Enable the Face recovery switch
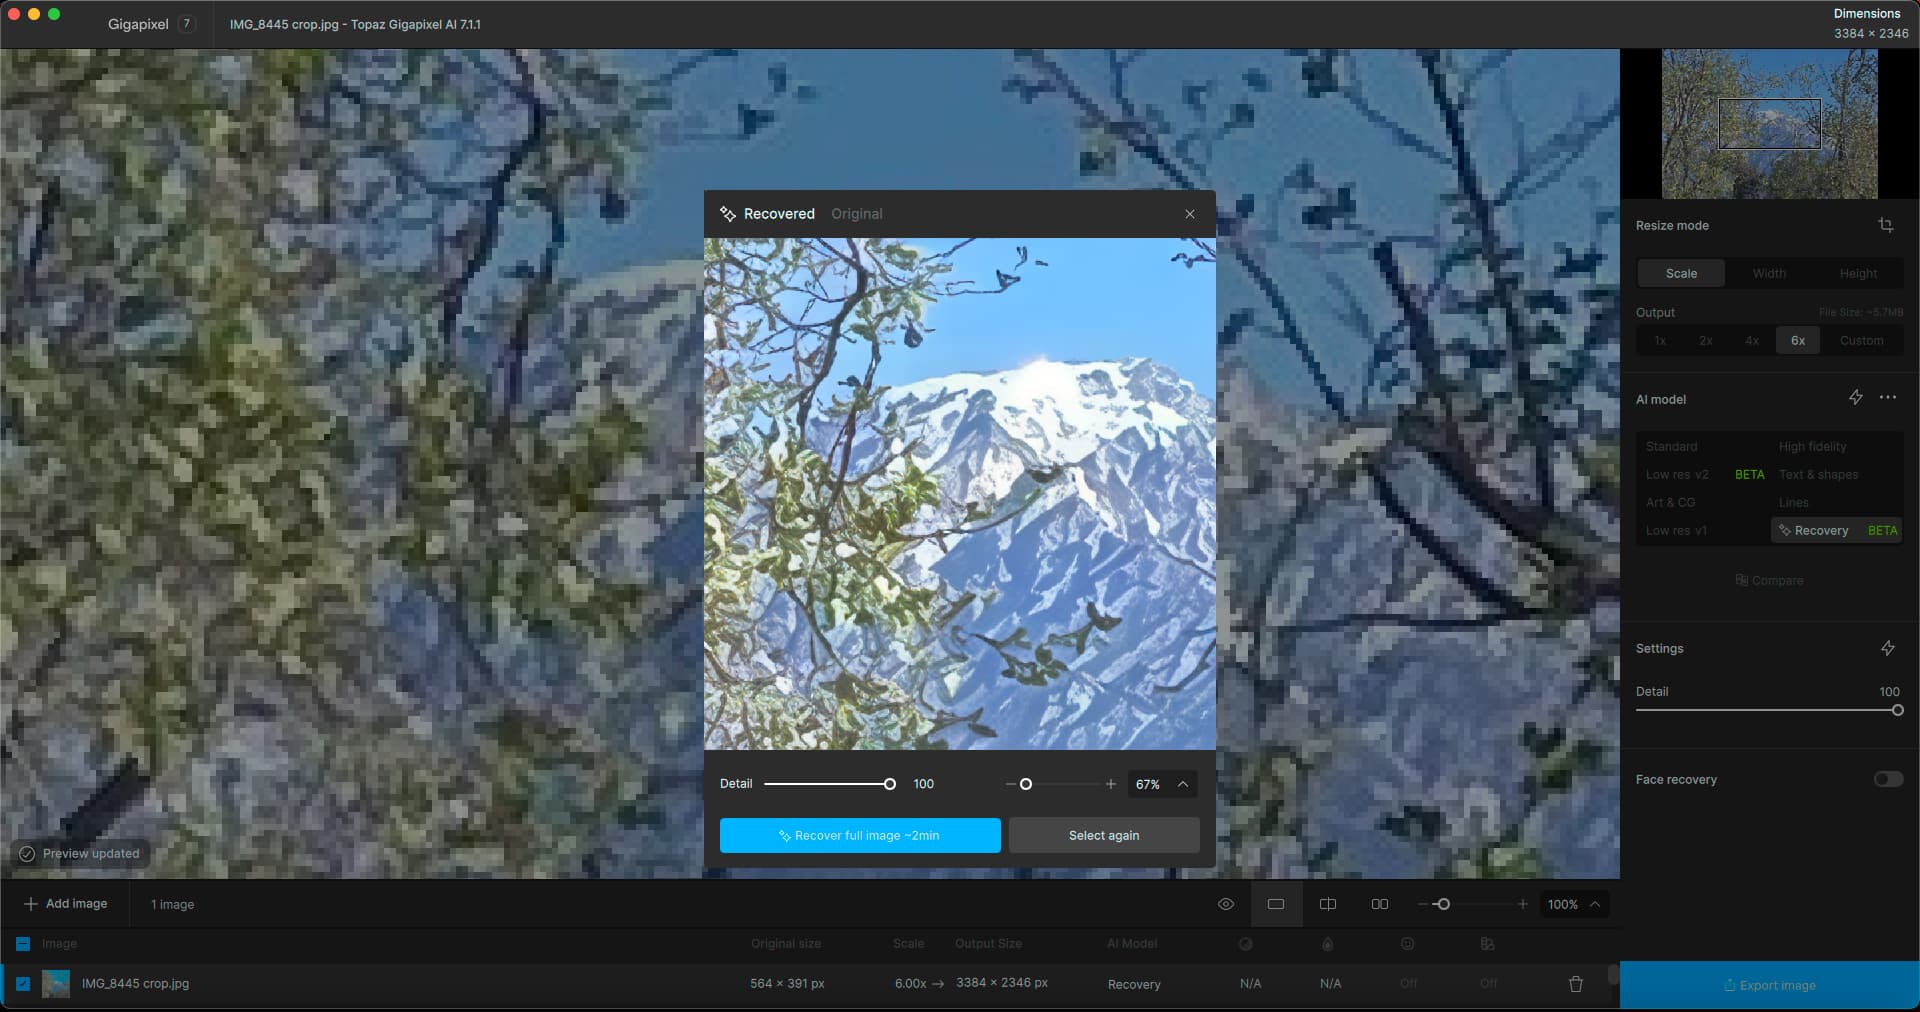The width and height of the screenshot is (1920, 1012). tap(1887, 779)
